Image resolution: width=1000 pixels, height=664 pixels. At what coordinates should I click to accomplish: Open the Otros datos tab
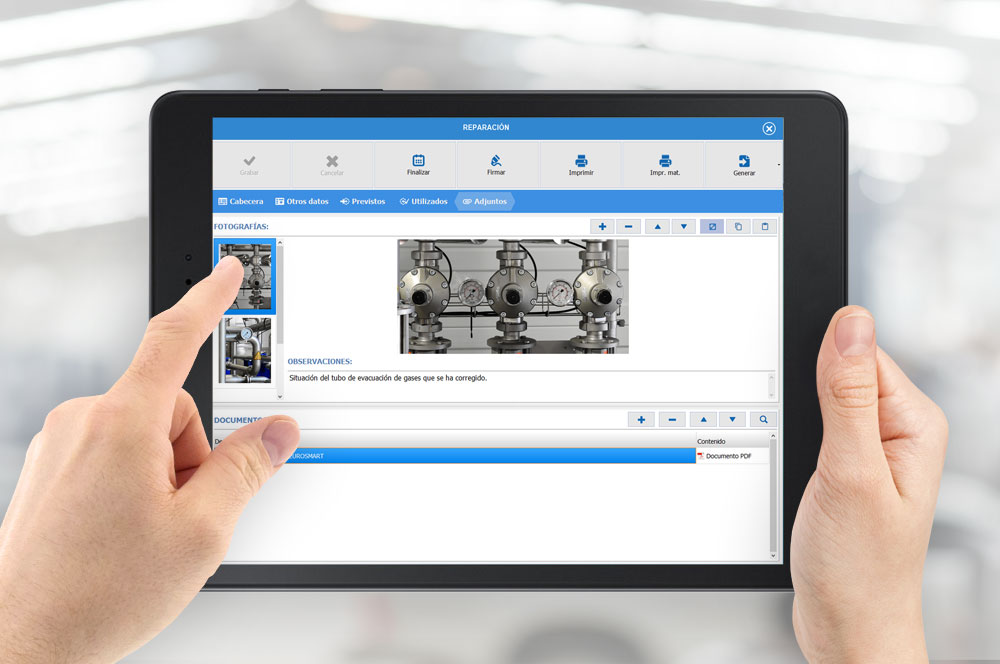click(301, 201)
